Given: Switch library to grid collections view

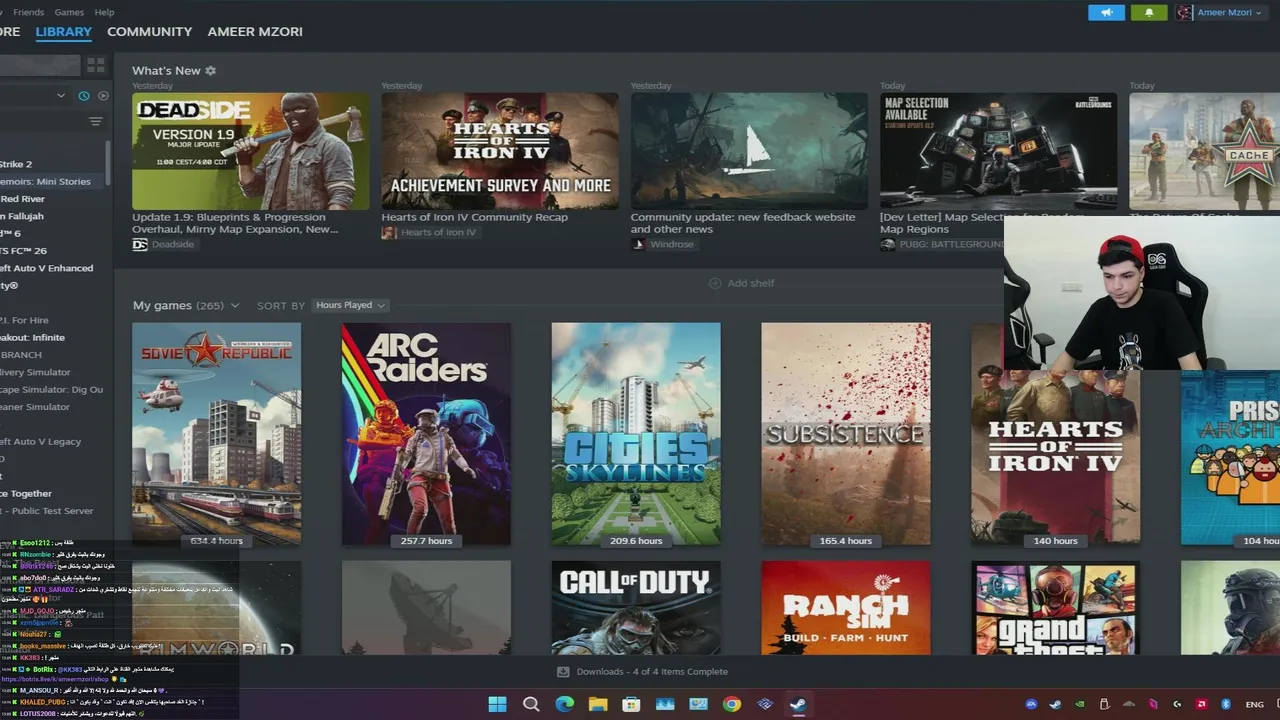Looking at the screenshot, I should coord(96,65).
